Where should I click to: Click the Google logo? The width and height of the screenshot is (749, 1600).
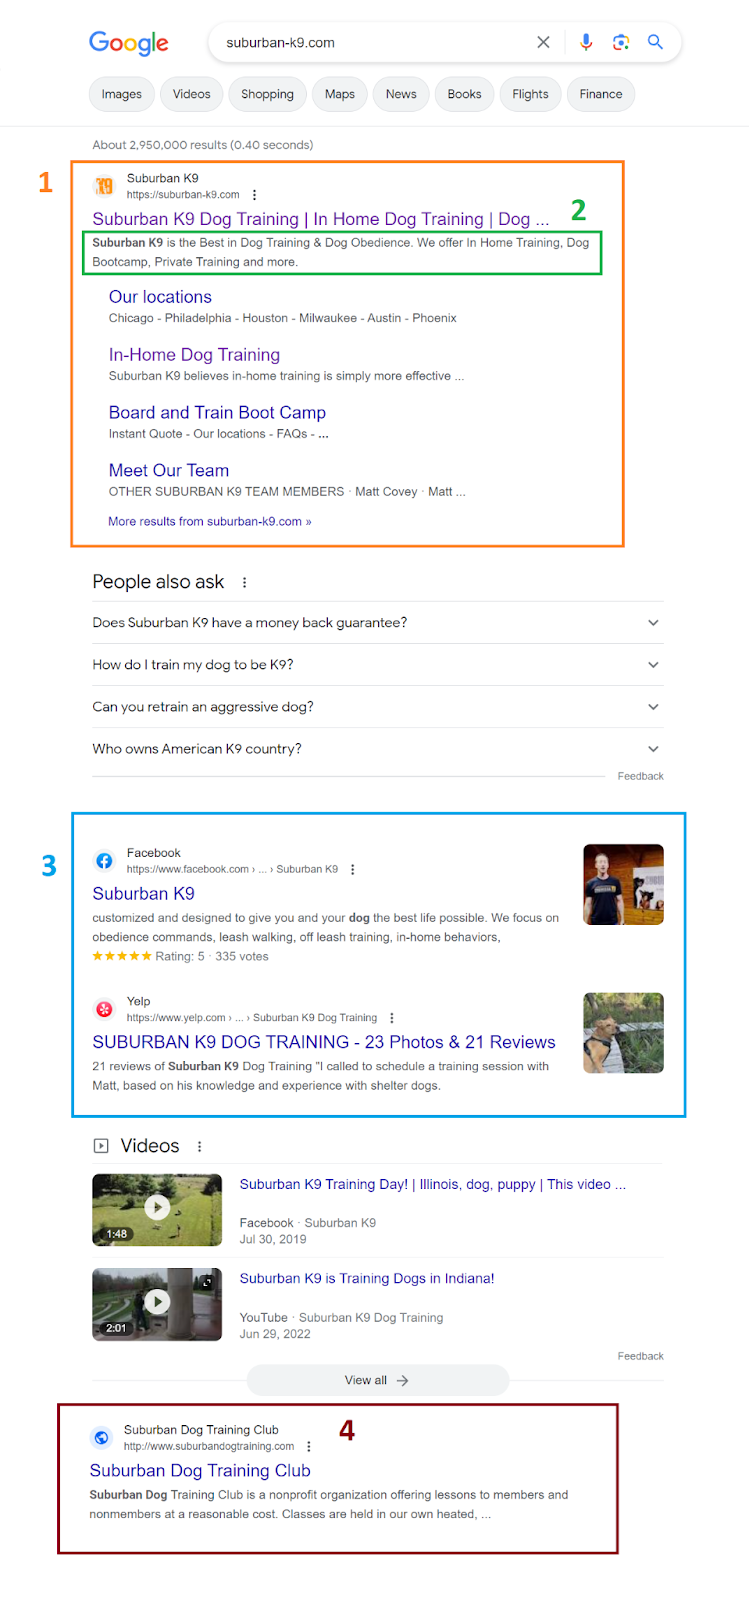coord(129,43)
